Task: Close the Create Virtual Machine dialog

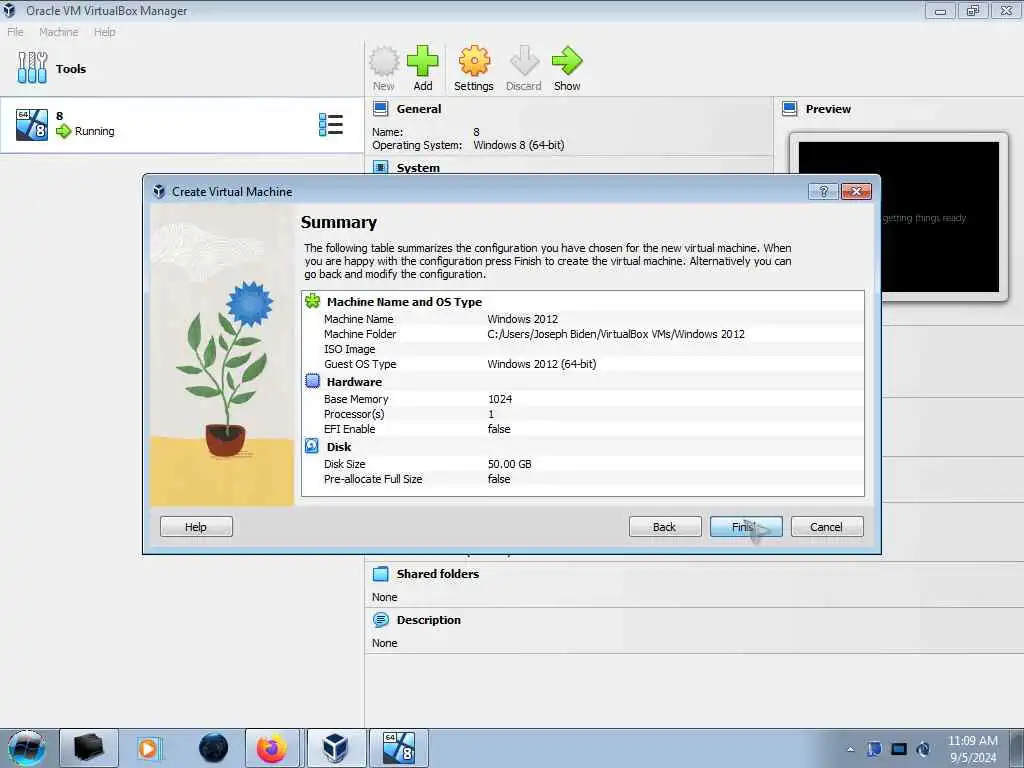Action: tap(856, 191)
